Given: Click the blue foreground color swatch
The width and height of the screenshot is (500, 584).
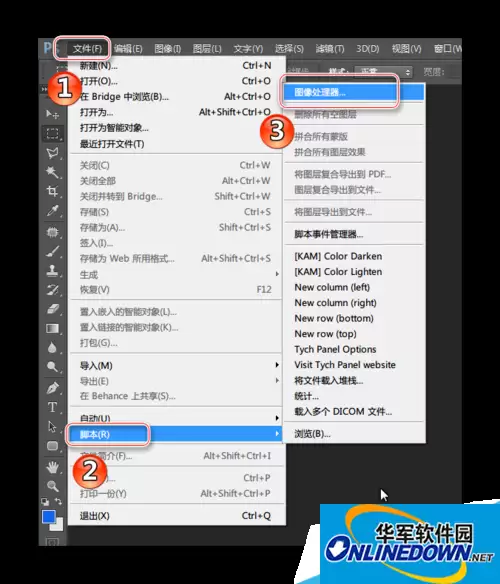Looking at the screenshot, I should coord(49,517).
